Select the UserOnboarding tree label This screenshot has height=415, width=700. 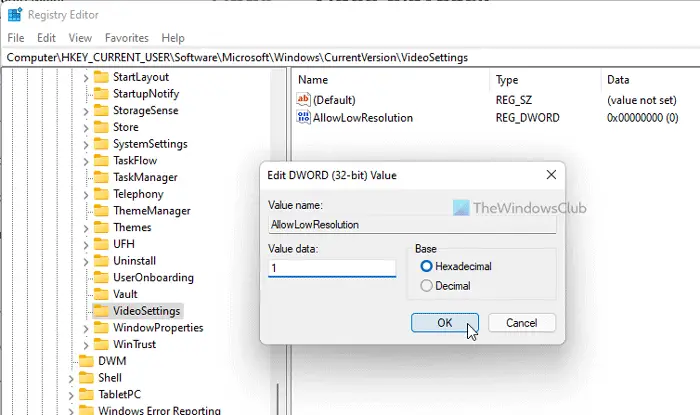(x=153, y=278)
